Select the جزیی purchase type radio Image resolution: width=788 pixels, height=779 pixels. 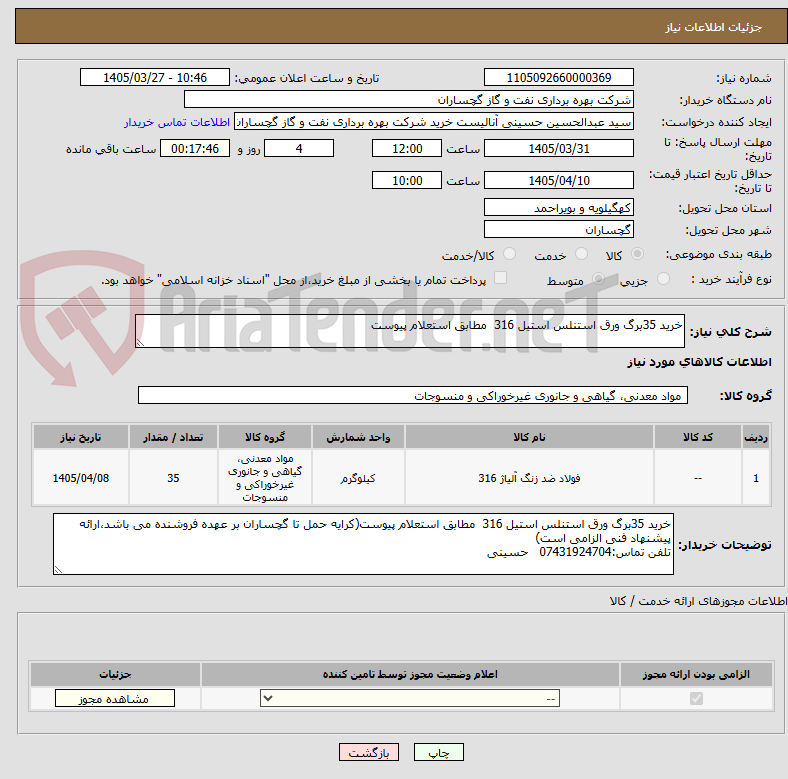click(x=663, y=278)
